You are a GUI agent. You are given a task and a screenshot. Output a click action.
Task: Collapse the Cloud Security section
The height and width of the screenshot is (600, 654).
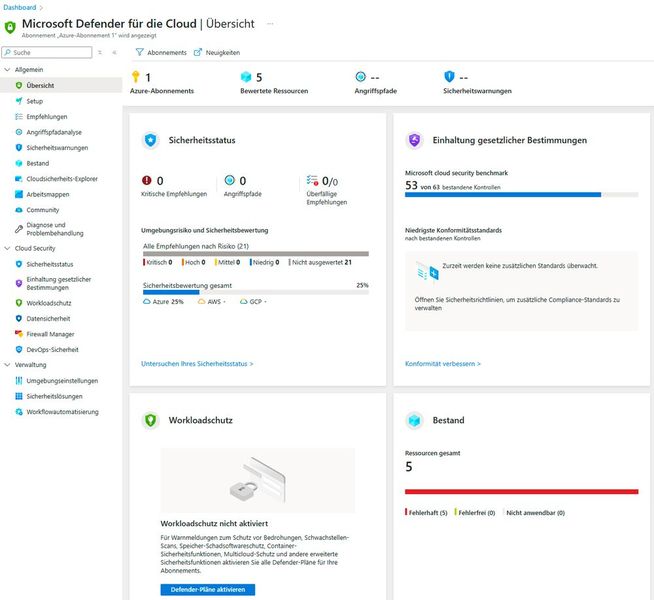click(7, 248)
